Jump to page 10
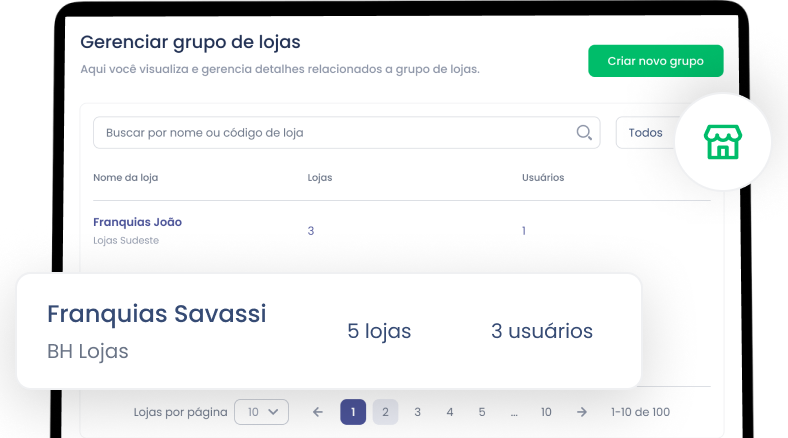The image size is (788, 438). 546,412
